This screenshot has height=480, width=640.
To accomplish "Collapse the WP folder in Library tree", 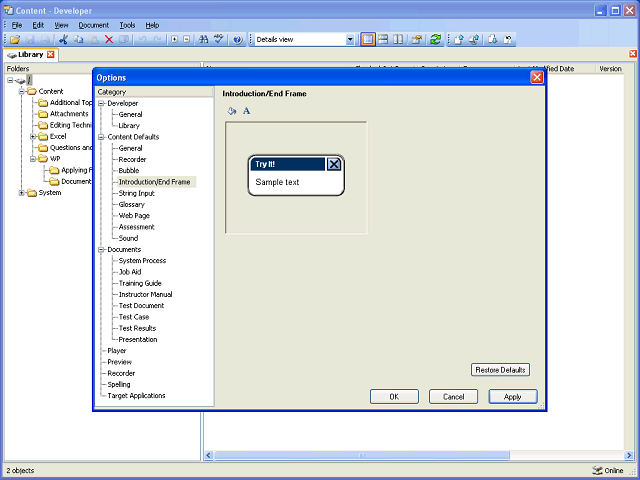I will coord(33,159).
